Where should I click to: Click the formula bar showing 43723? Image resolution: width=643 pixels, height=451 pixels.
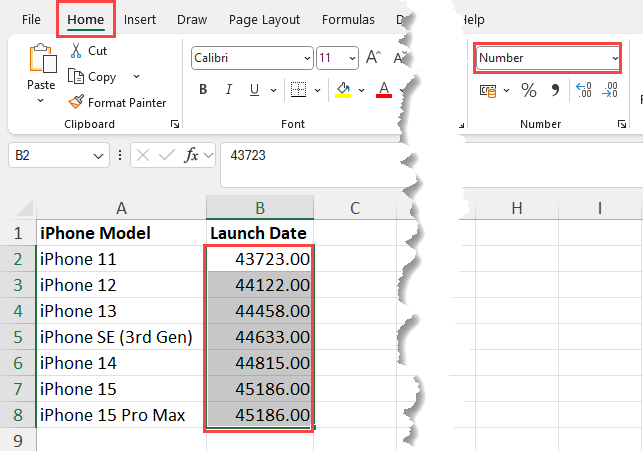click(312, 164)
